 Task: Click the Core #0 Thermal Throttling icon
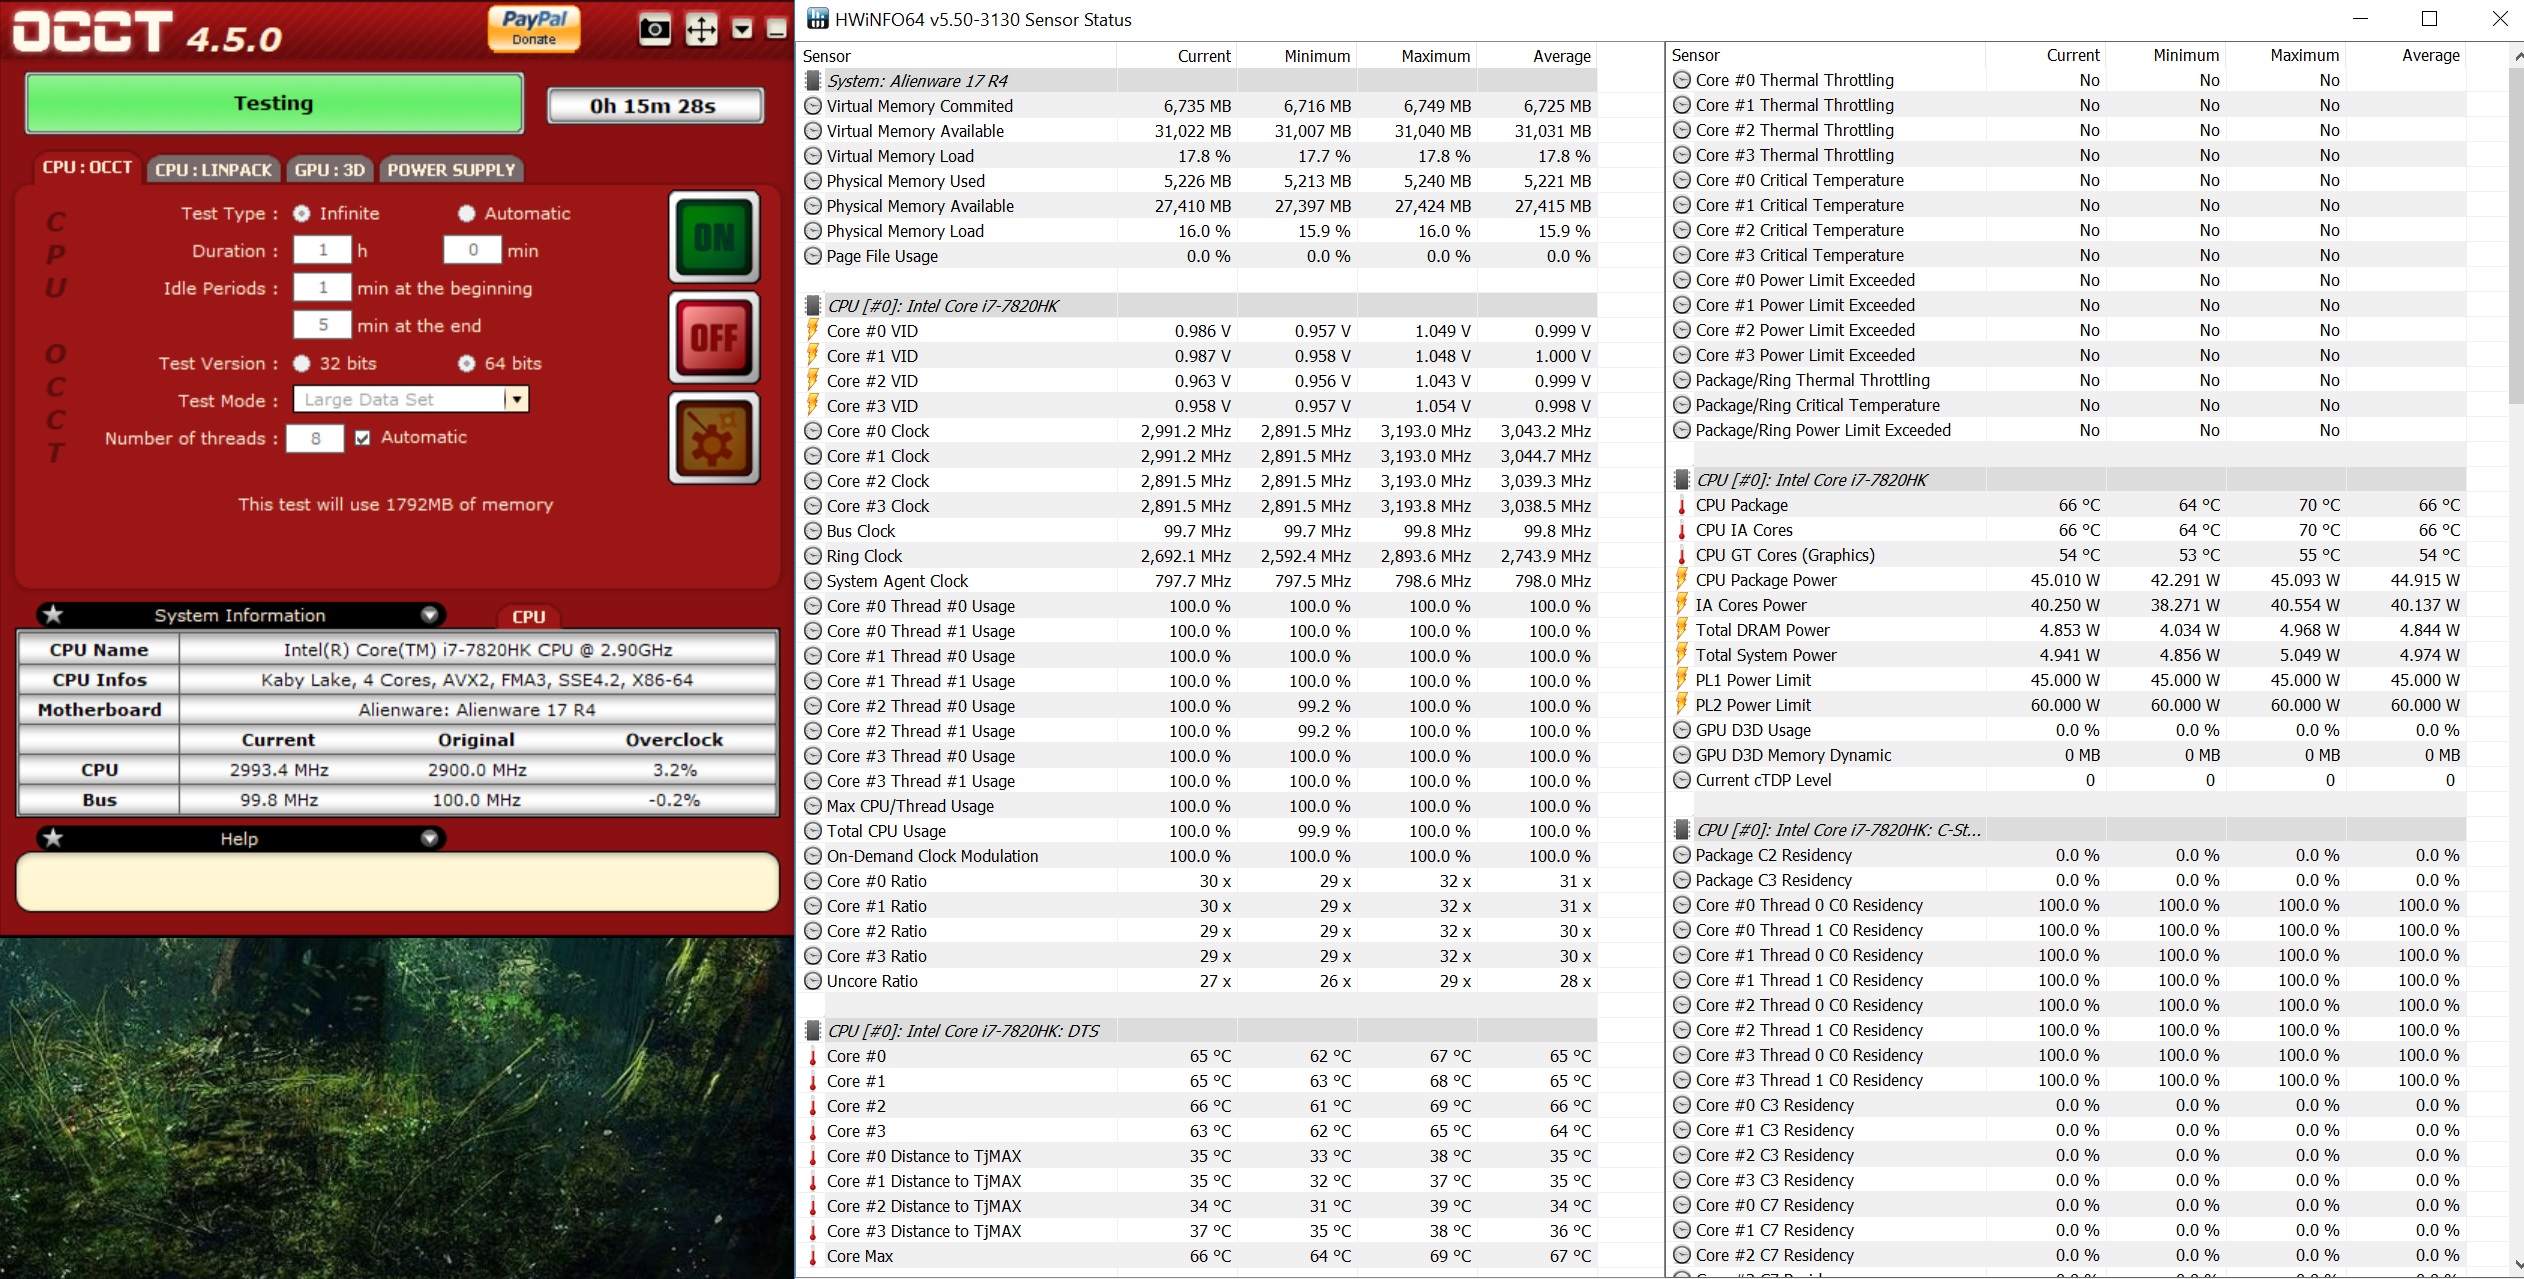[1682, 80]
